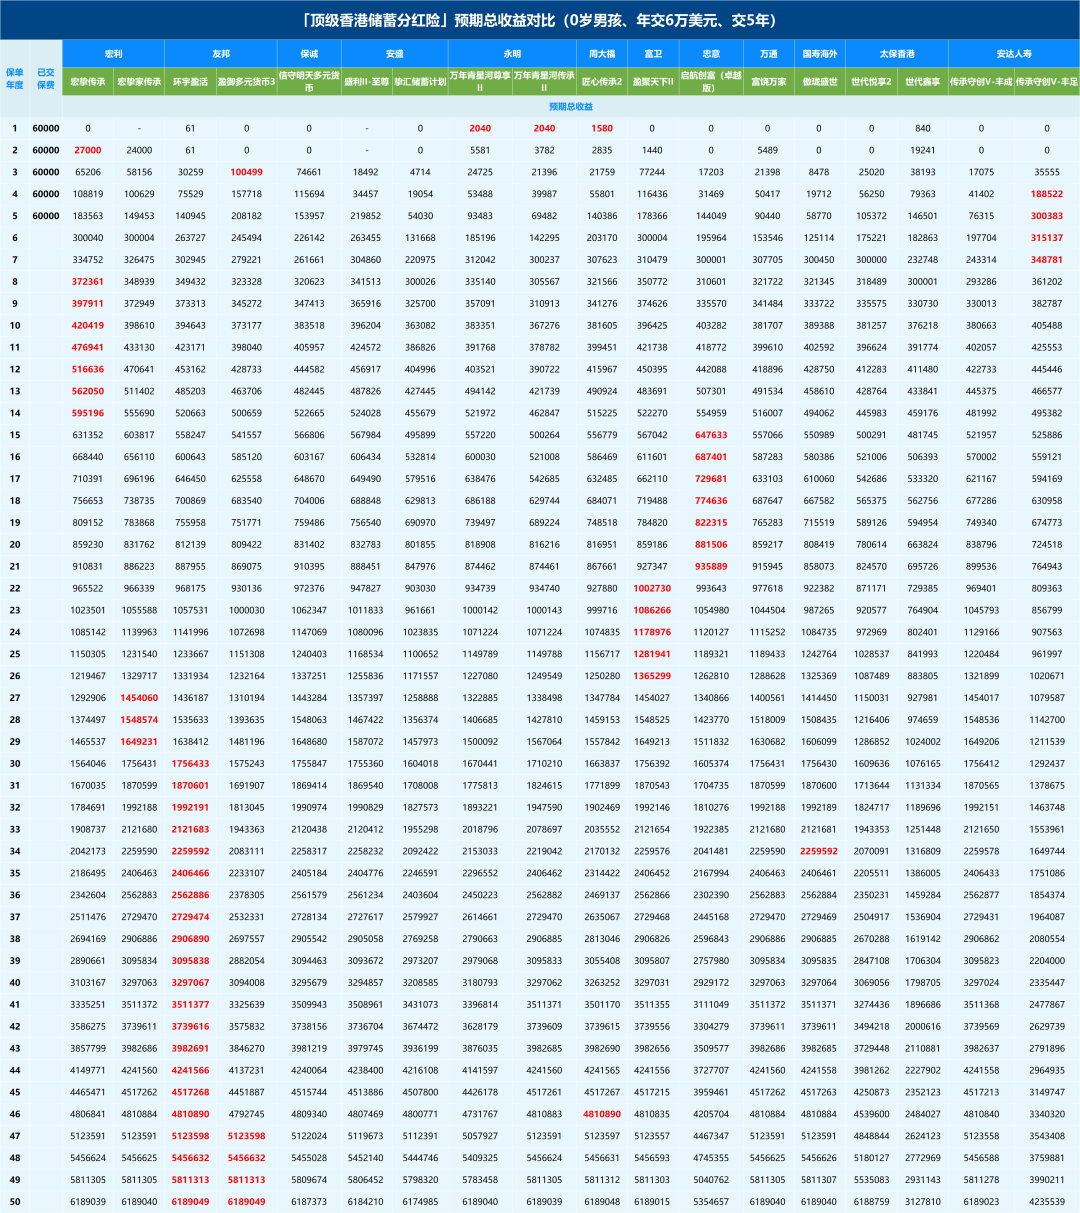The height and width of the screenshot is (1213, 1080).
Task: Click the 世代鑫享 column header
Action: coord(922,81)
